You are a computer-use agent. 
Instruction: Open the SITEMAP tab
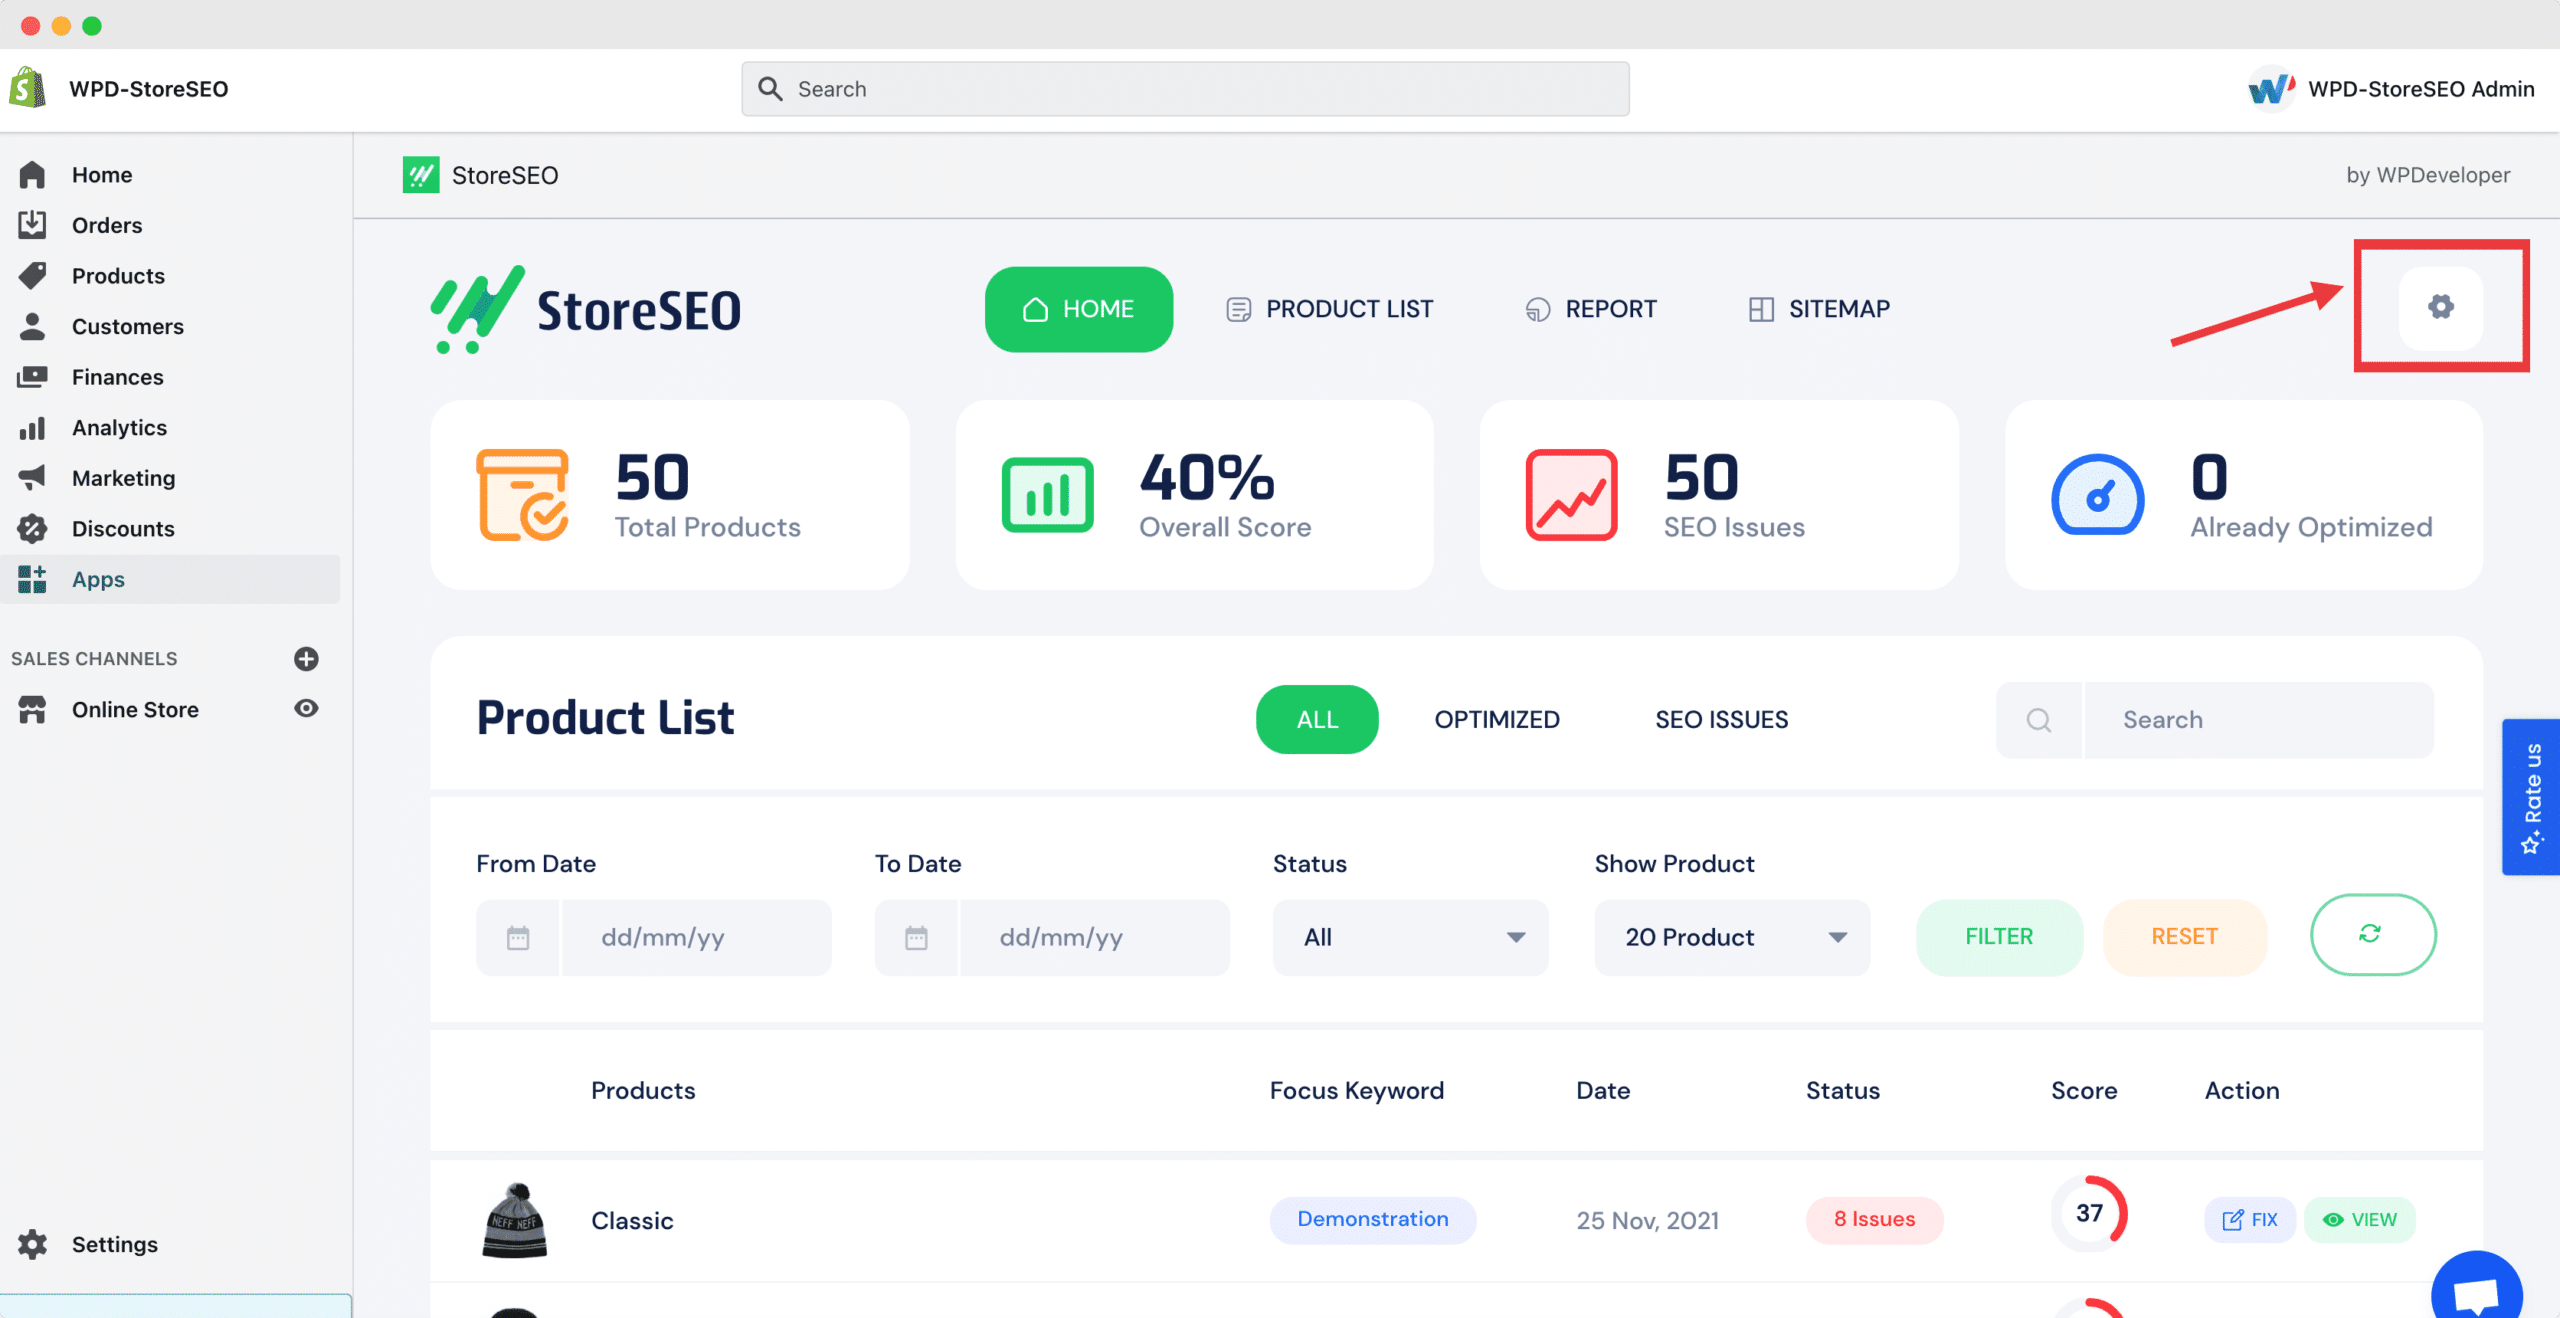(1819, 309)
